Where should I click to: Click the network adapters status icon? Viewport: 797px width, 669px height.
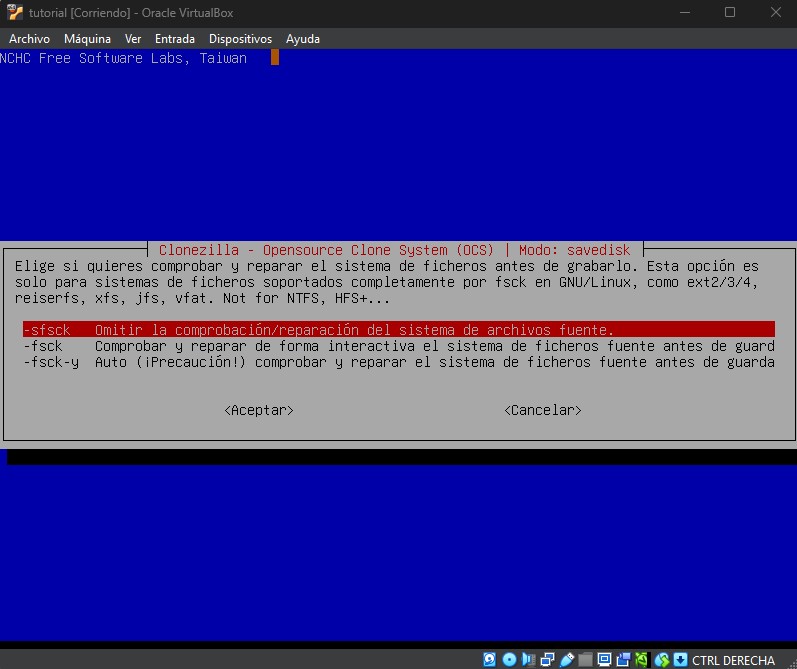[x=547, y=659]
